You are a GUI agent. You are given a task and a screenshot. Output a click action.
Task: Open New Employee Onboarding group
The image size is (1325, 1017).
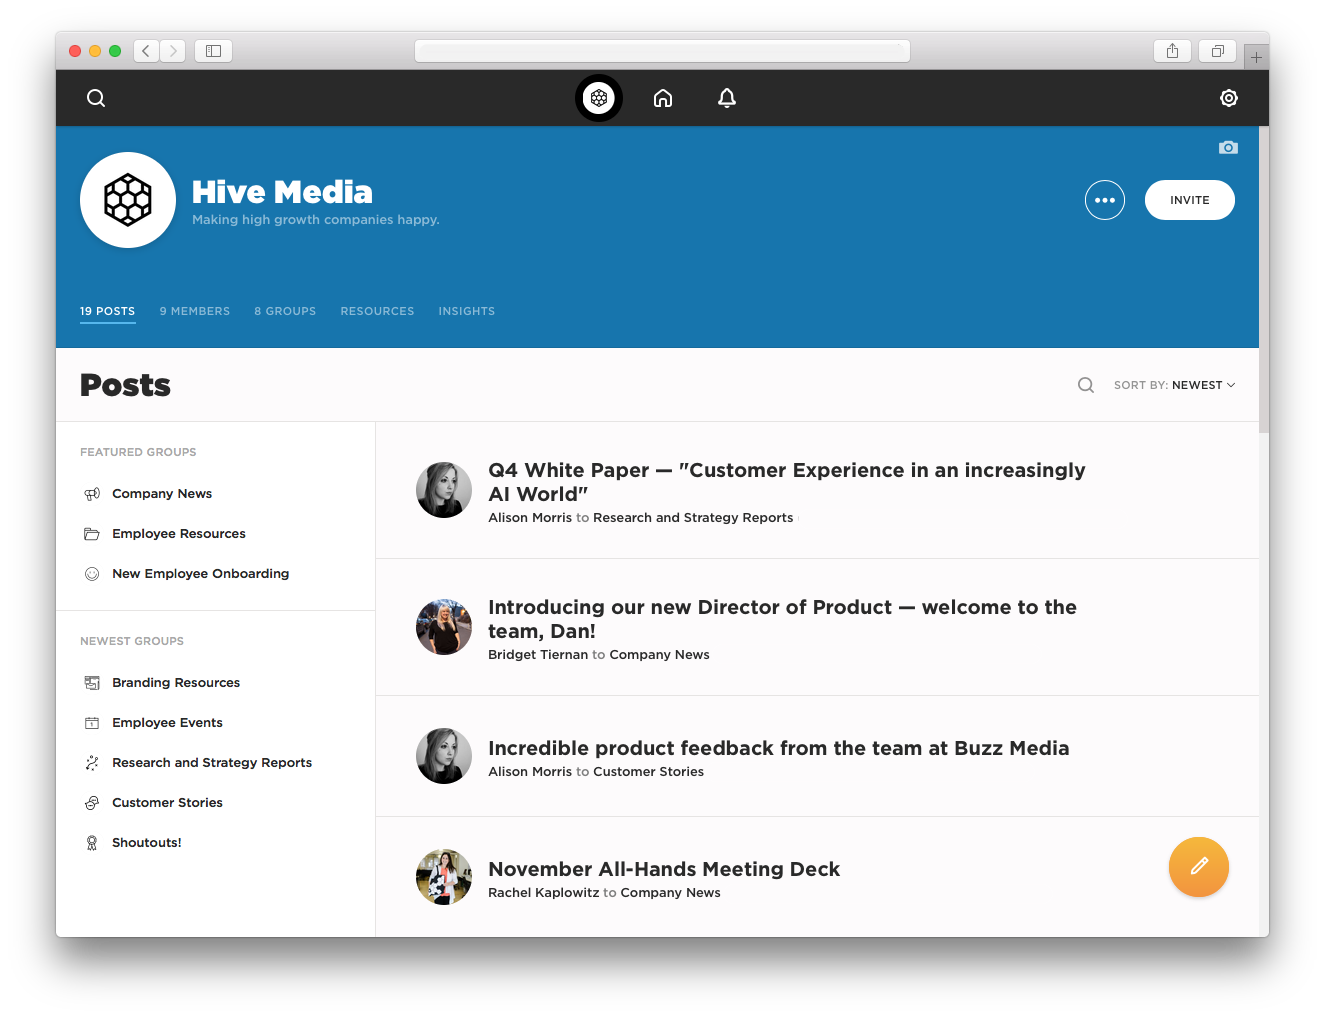tap(201, 574)
